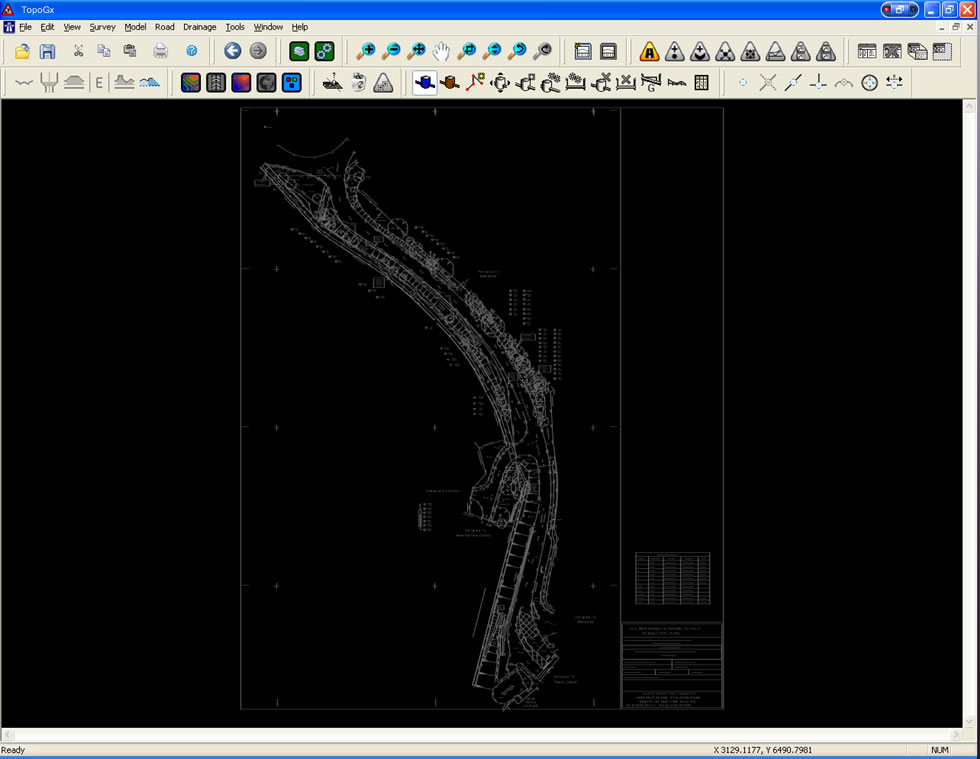Viewport: 980px width, 759px height.
Task: Click the Zoom Previous magnifier icon
Action: (x=518, y=51)
